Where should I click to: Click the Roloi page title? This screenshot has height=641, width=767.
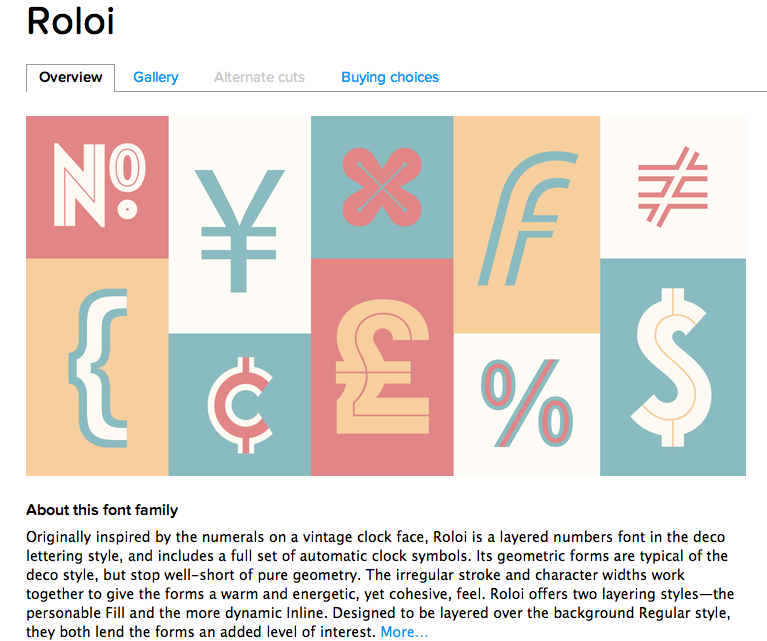(70, 22)
